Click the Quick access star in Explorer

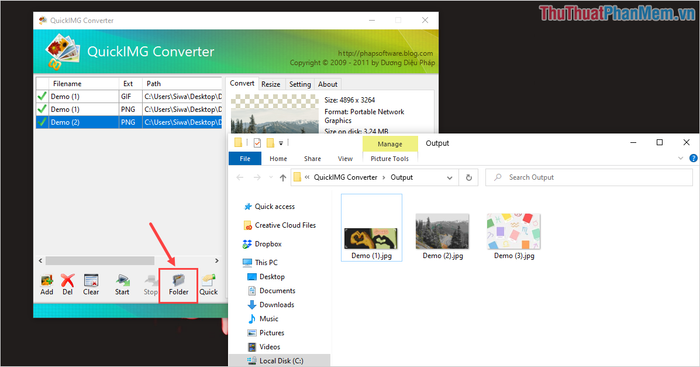248,207
